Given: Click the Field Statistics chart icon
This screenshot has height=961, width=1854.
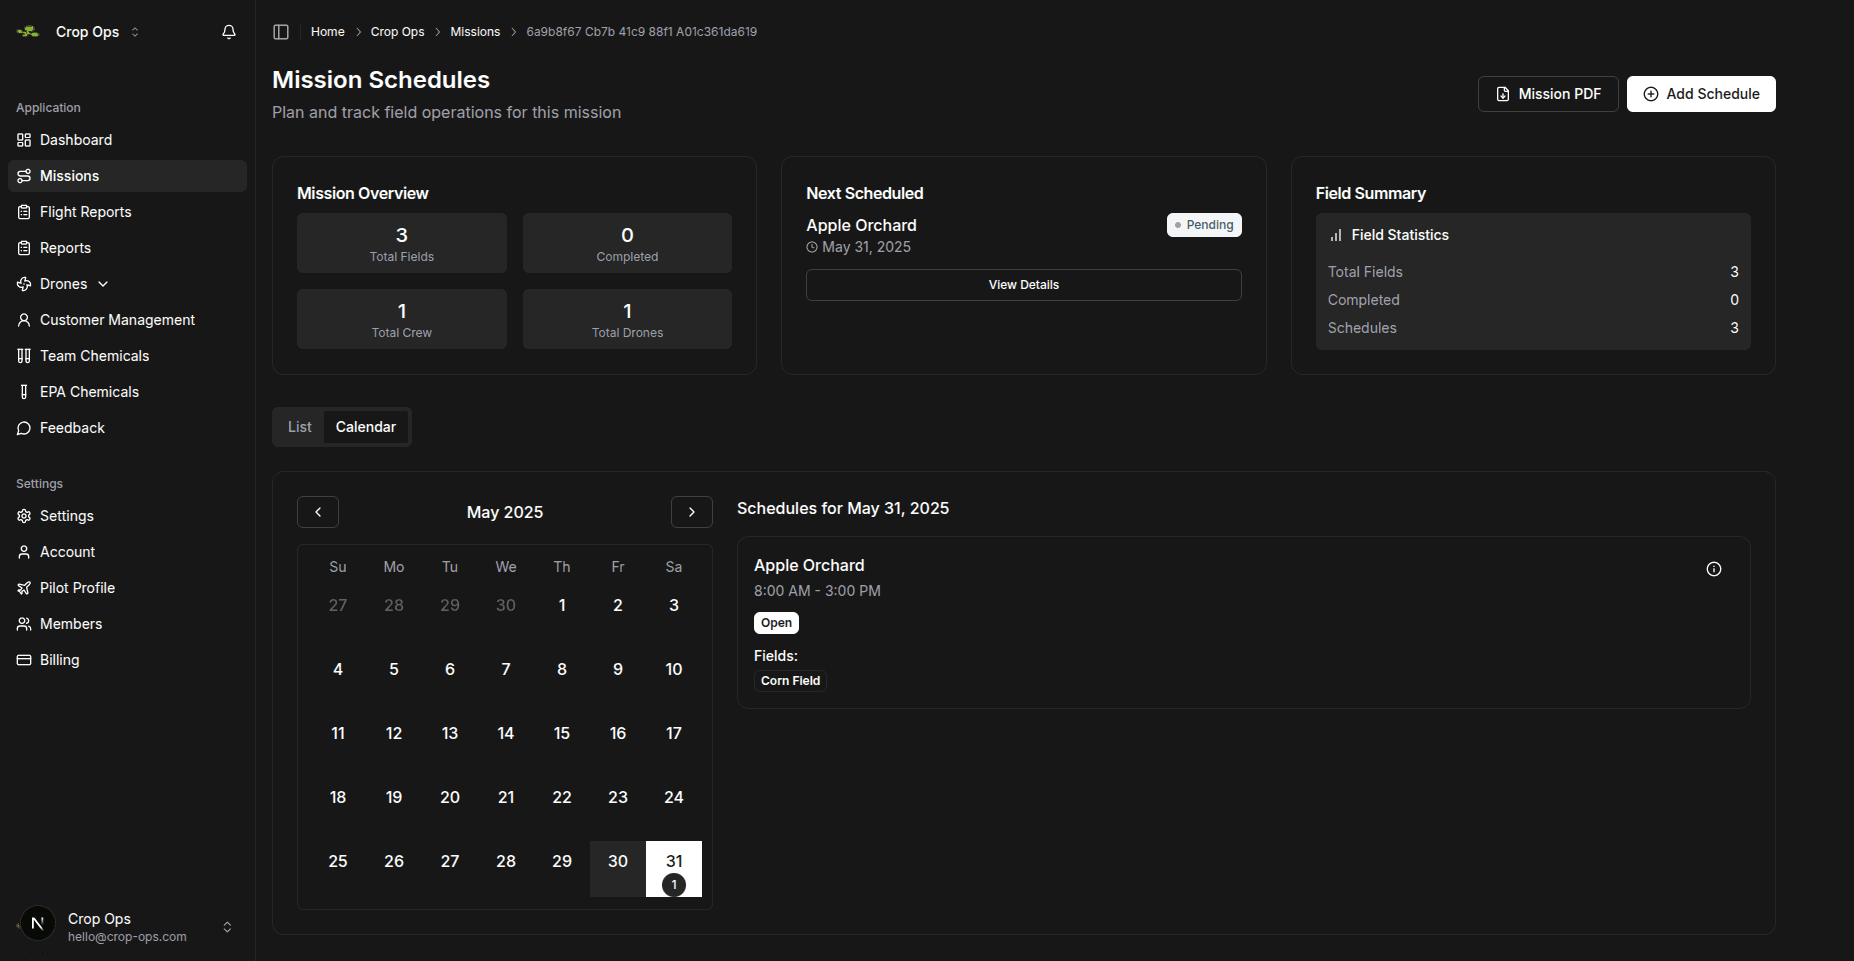Looking at the screenshot, I should tap(1336, 235).
